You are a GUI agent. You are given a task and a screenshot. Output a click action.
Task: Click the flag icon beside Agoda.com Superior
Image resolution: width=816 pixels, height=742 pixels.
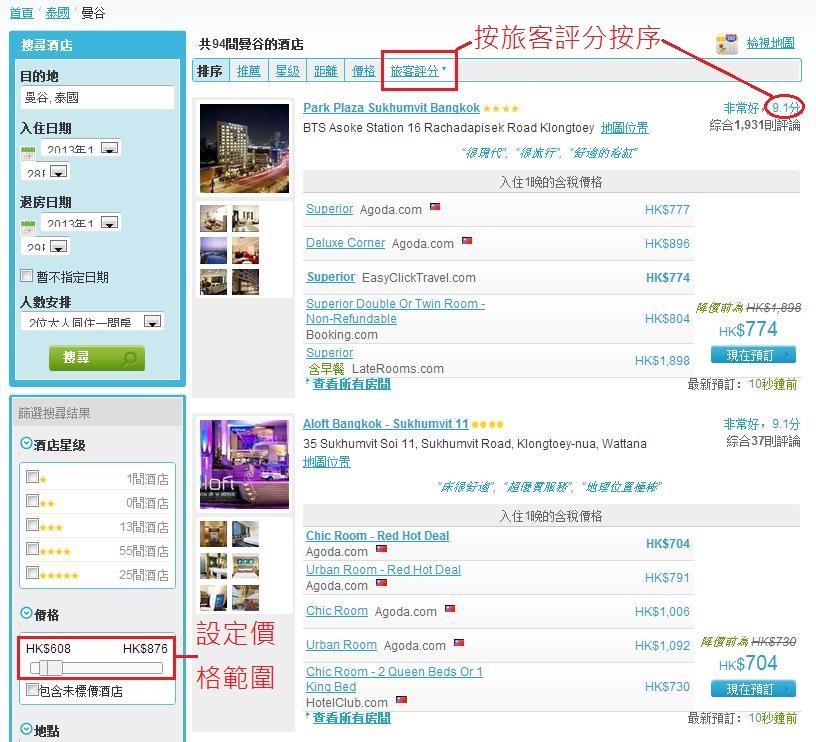435,207
